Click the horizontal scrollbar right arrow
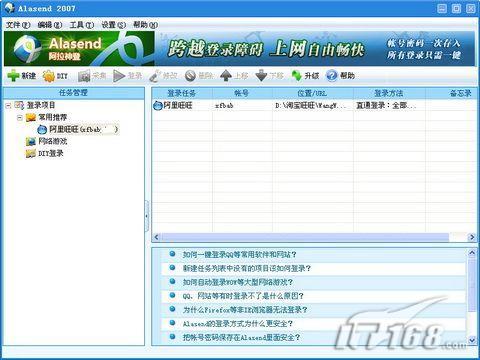Screen dimensions: 480x360 click(x=472, y=237)
